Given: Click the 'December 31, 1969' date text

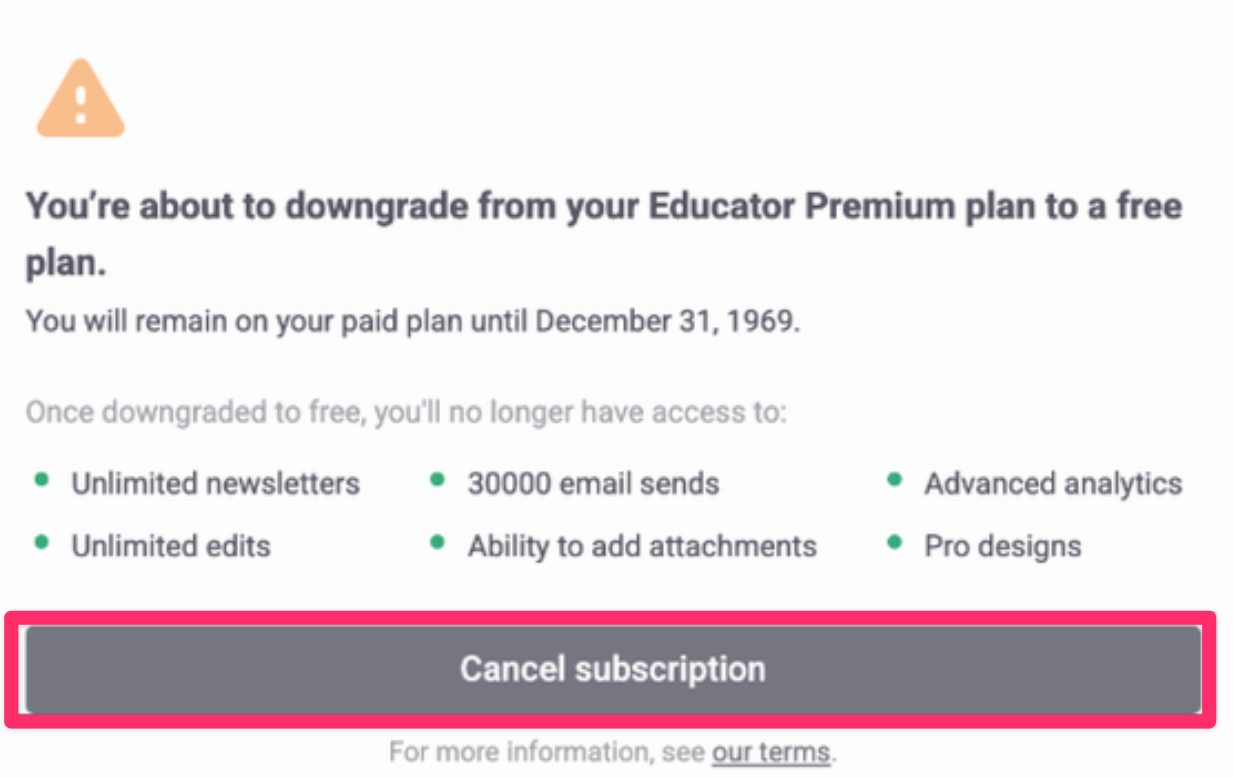Looking at the screenshot, I should [x=666, y=321].
